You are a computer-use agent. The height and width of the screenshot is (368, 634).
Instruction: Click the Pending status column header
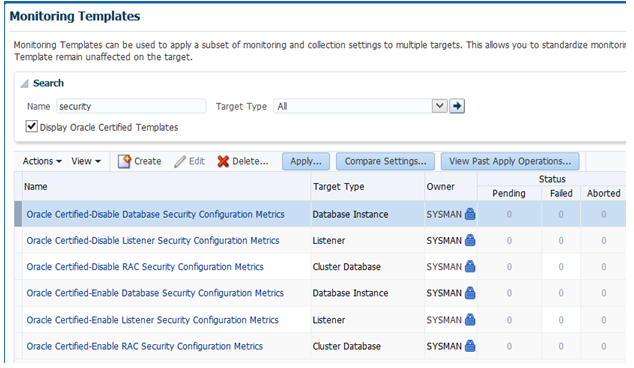[x=509, y=193]
